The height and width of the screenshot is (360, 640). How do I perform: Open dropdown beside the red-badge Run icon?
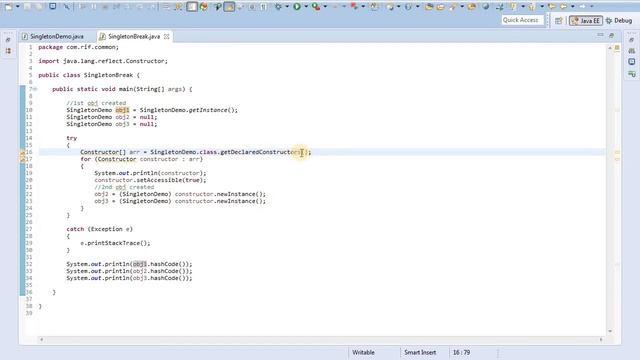pyautogui.click(x=325, y=7)
